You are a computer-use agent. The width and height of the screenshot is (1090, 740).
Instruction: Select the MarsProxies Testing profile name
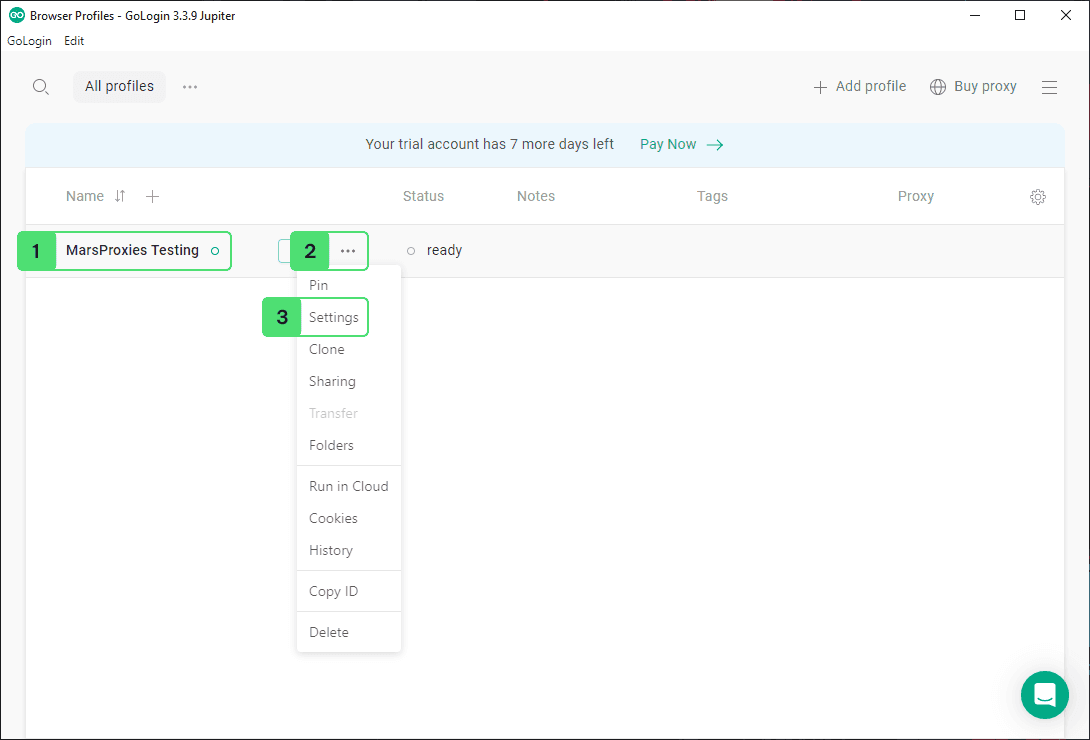pos(132,251)
